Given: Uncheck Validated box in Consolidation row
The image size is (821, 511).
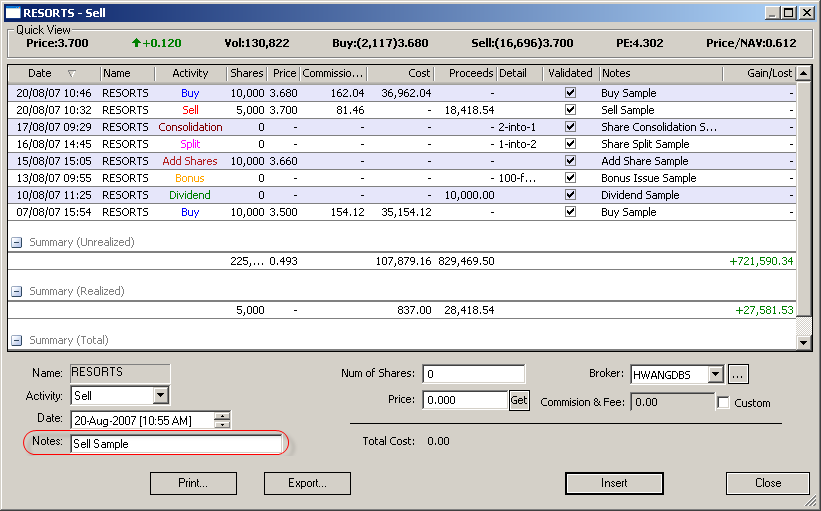Looking at the screenshot, I should pos(570,127).
